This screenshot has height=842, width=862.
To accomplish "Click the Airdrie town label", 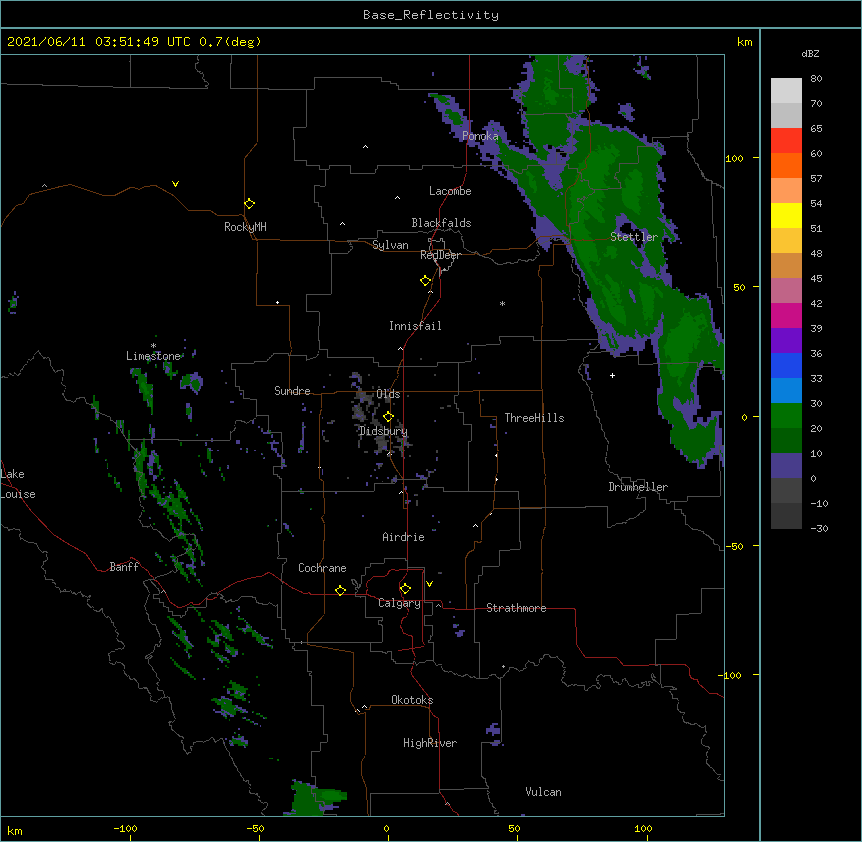I will 403,537.
